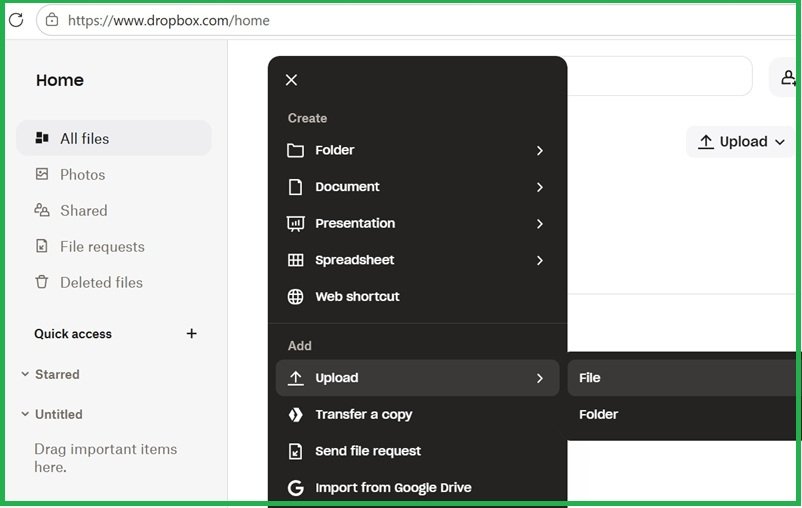Open Deleted files in the sidebar
Screen dimensions: 802x508
(114, 282)
